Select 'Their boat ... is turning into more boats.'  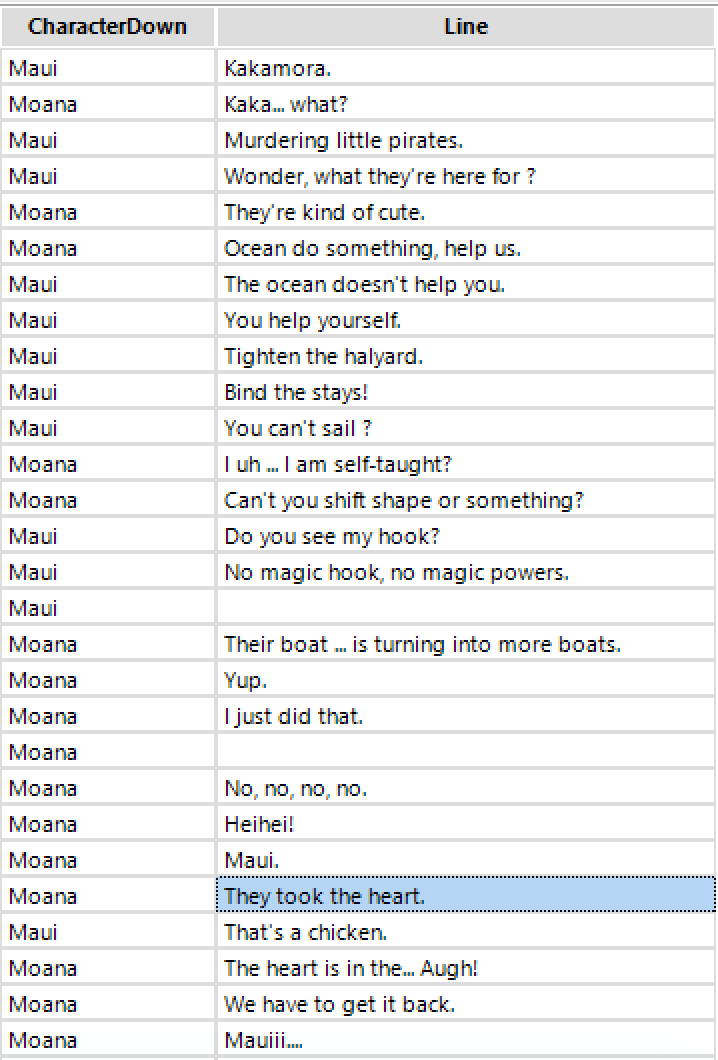[466, 644]
